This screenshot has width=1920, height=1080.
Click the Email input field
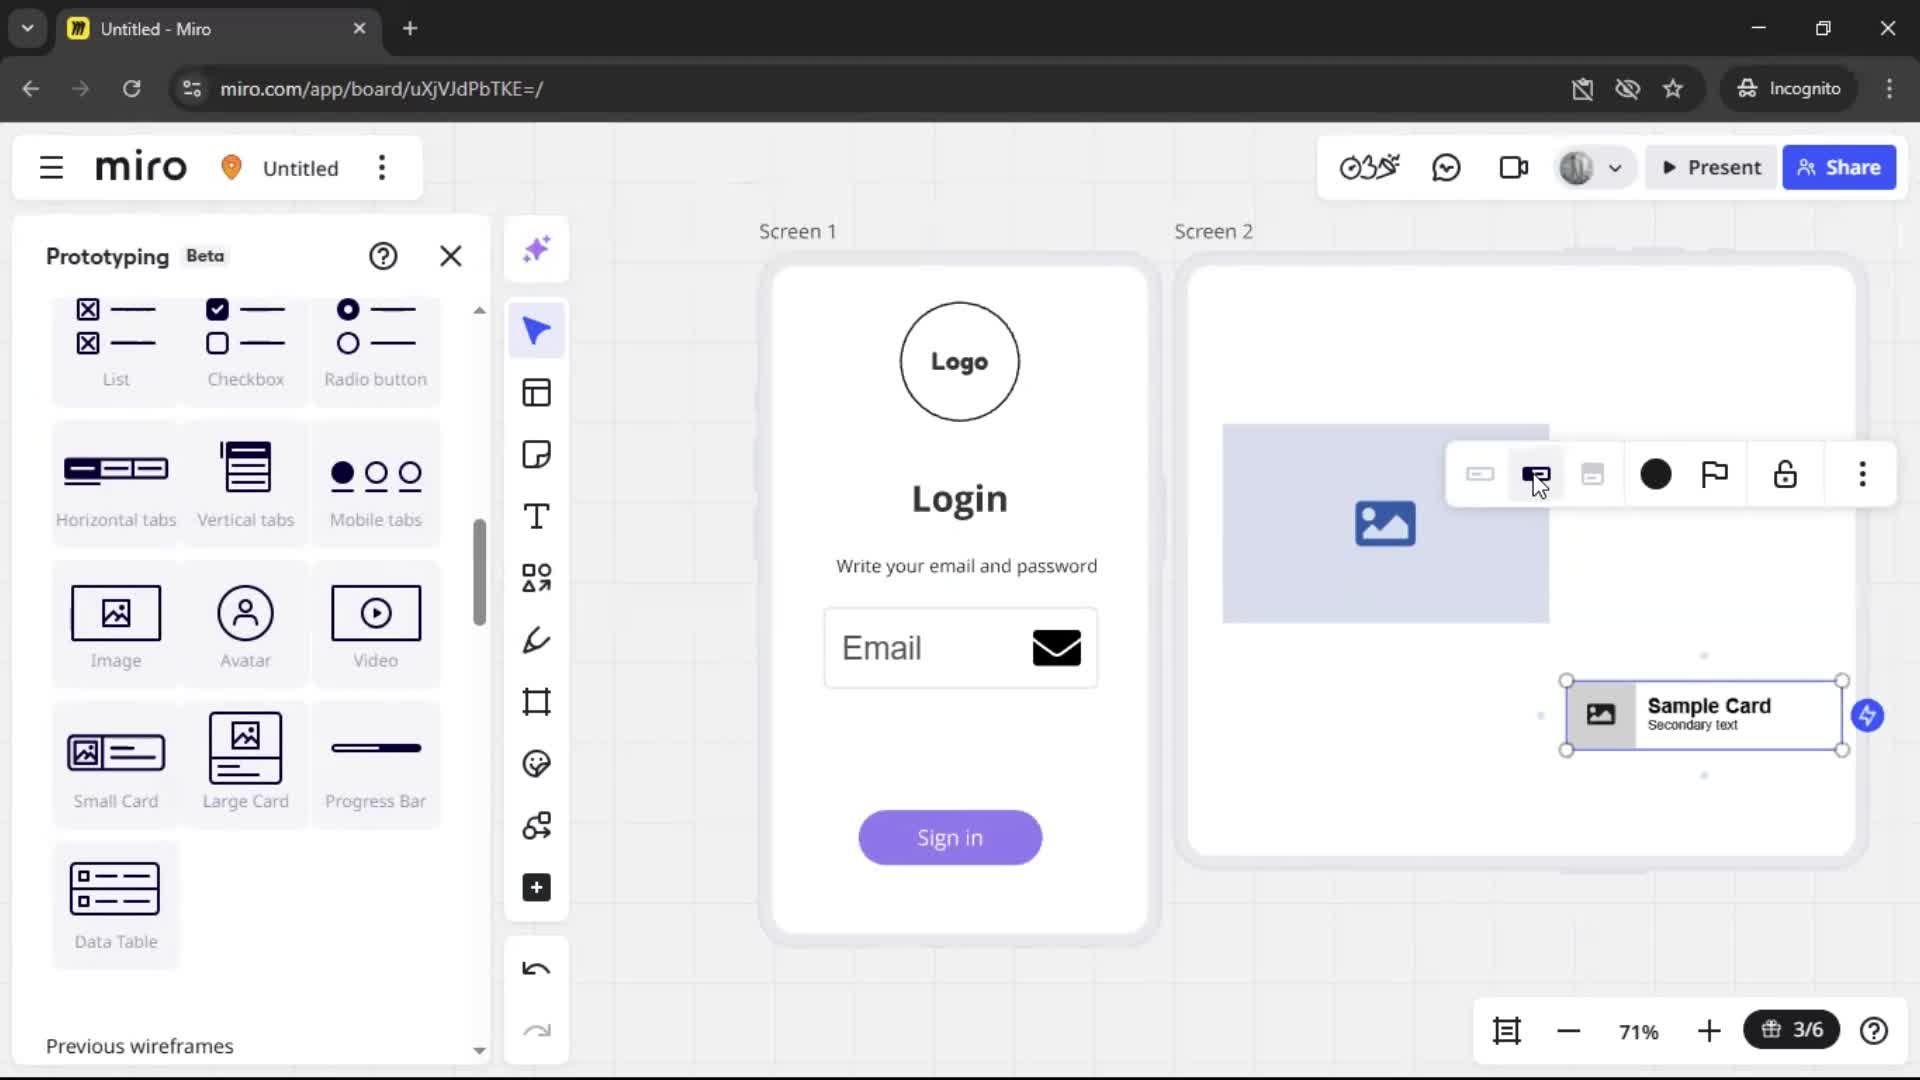click(961, 648)
